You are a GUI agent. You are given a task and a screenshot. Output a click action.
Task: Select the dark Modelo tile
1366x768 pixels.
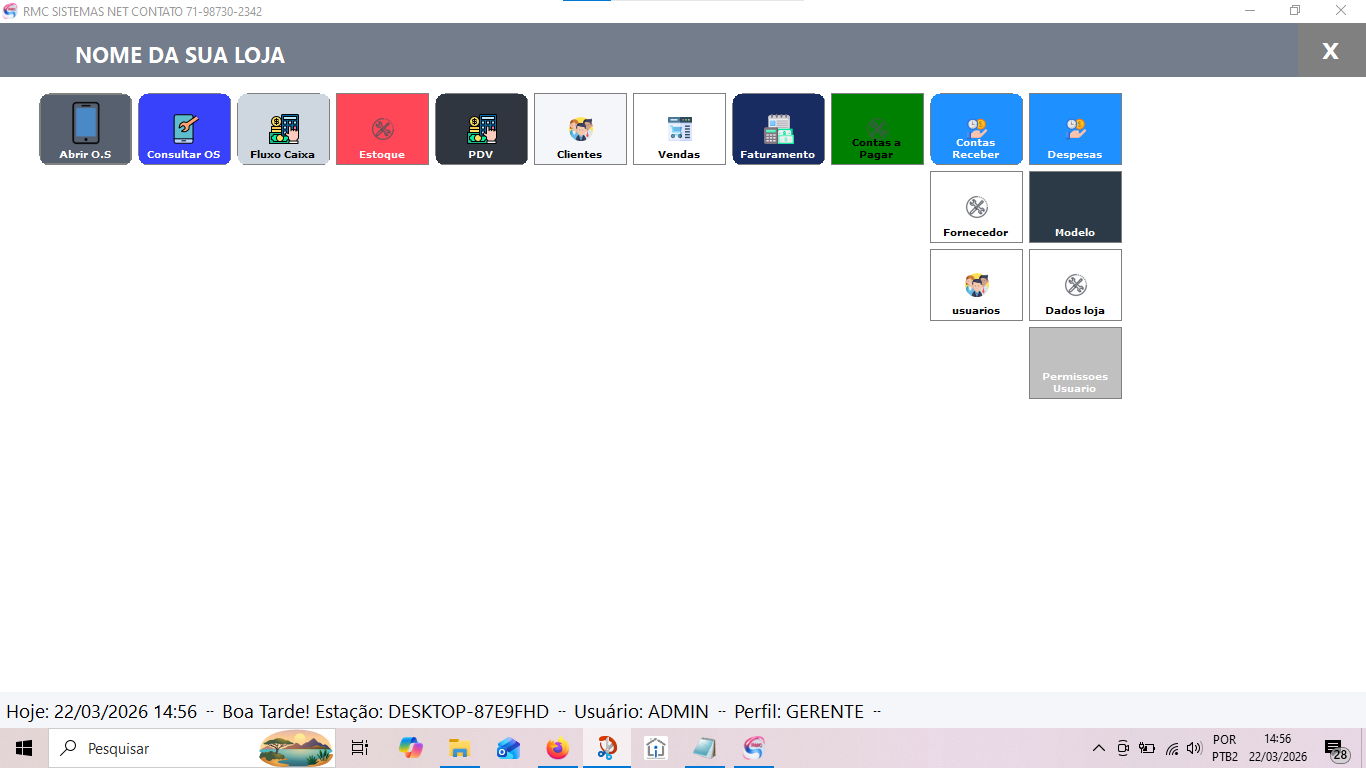click(x=1075, y=207)
